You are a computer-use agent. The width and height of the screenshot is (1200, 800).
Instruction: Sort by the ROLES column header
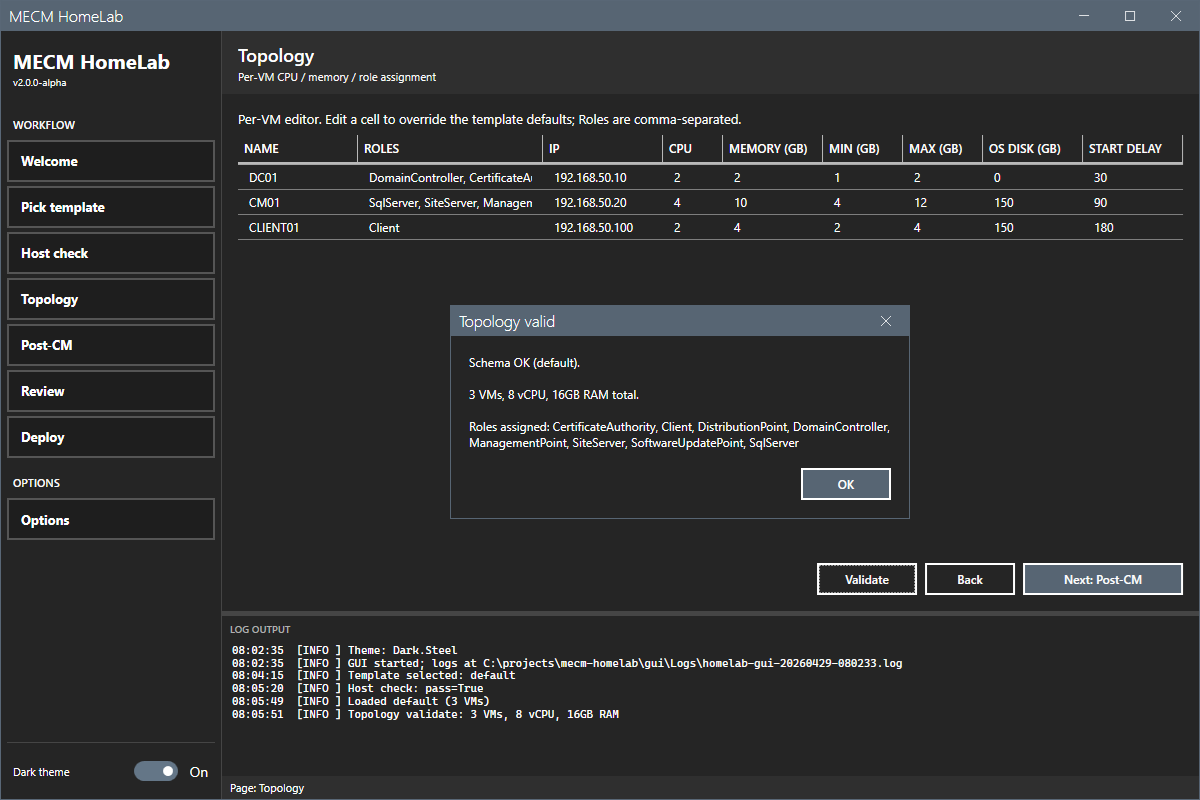click(451, 149)
